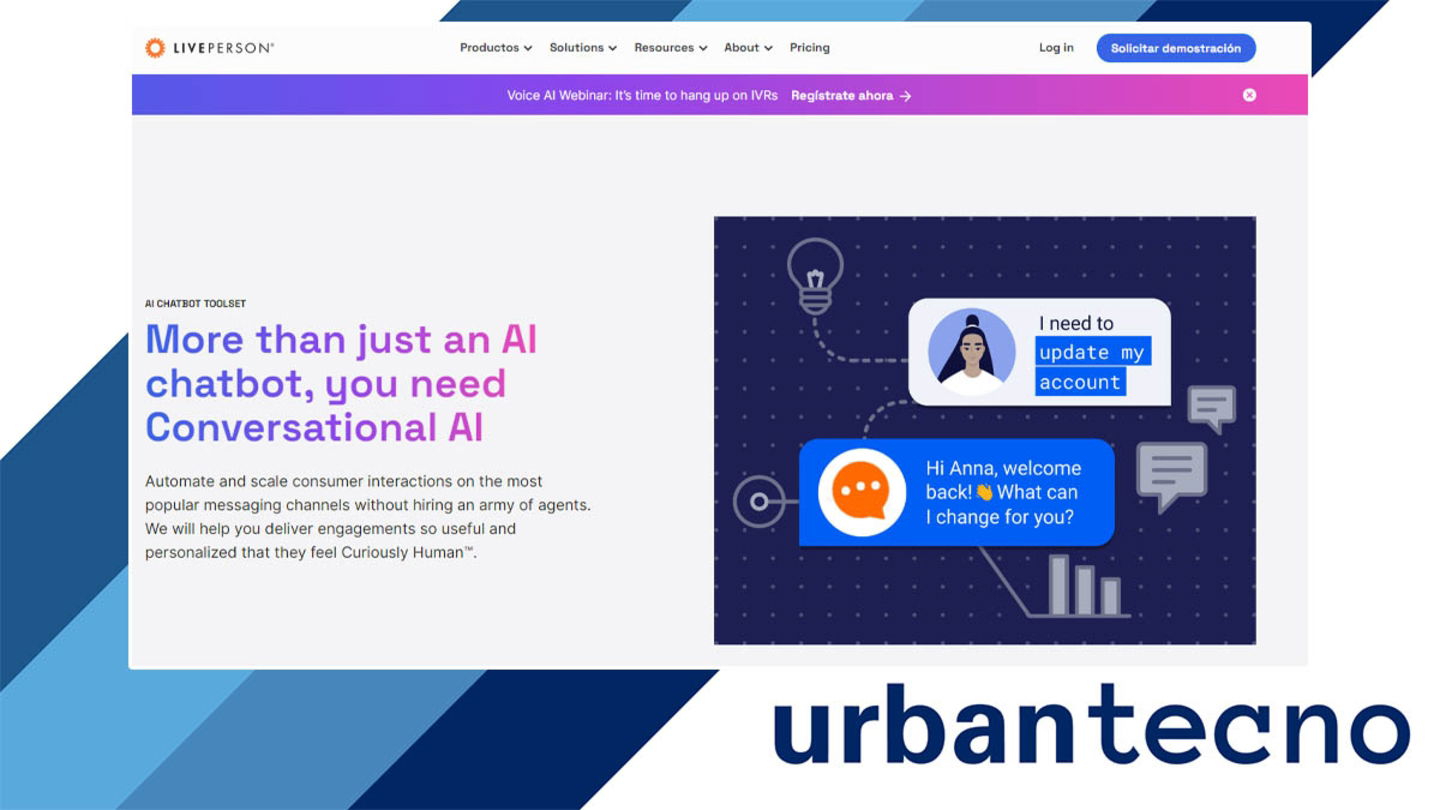Click the Solicitar demostración button

pyautogui.click(x=1176, y=48)
